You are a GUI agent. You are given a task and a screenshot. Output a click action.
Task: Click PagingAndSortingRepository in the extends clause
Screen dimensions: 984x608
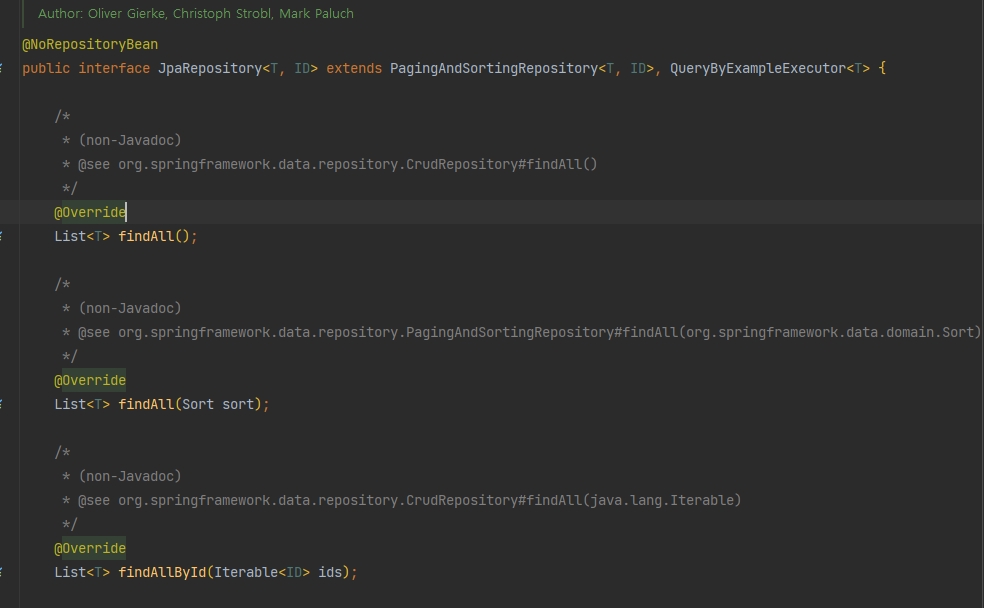494,68
